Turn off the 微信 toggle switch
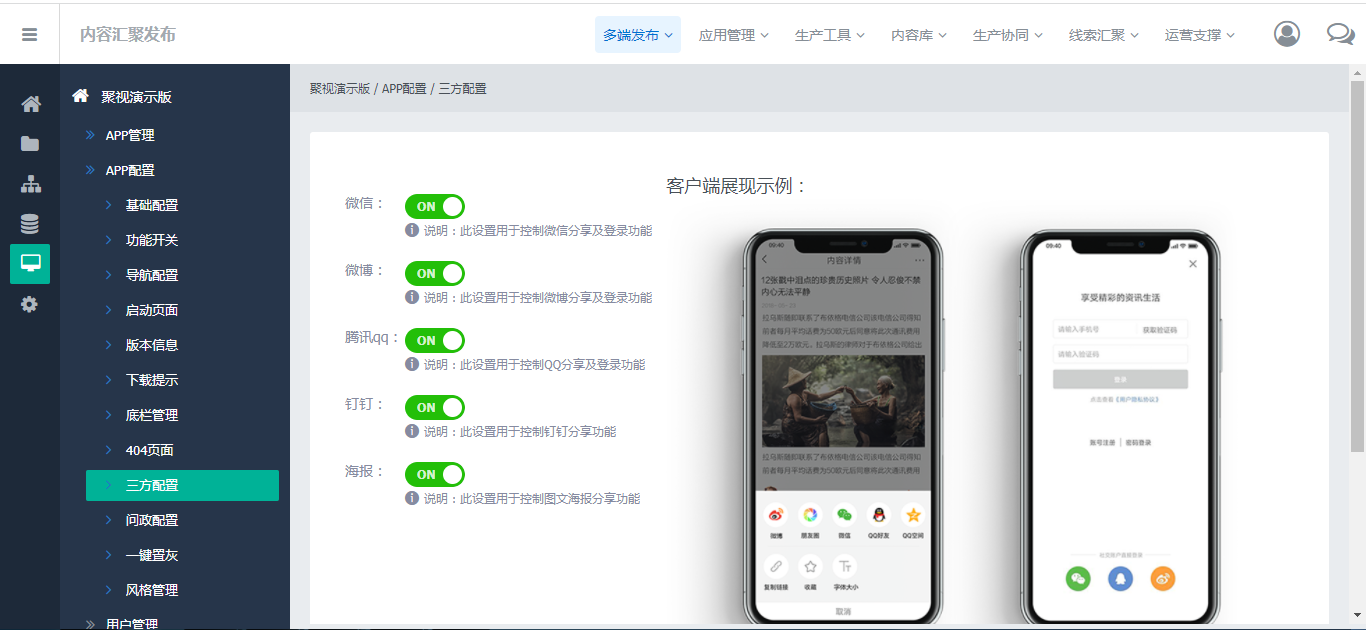Viewport: 1366px width, 630px height. coord(435,206)
